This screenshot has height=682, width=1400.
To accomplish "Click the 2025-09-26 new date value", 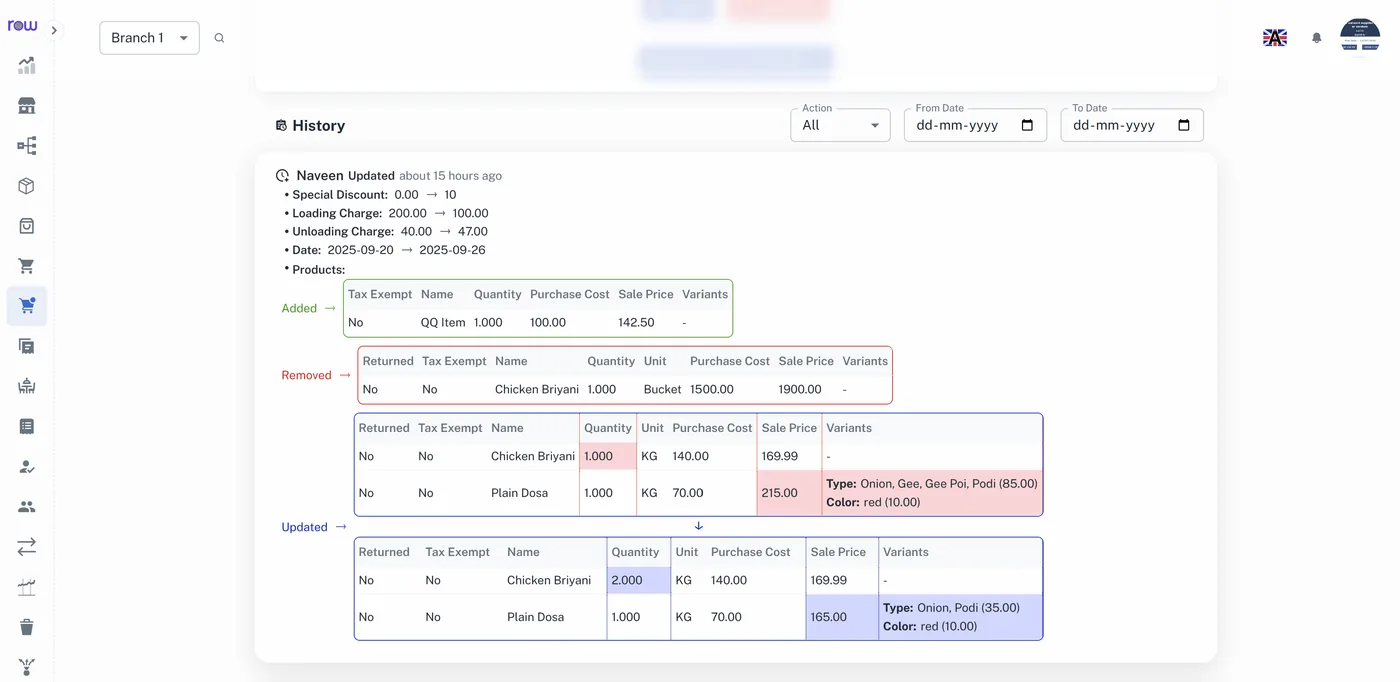I will tap(452, 250).
